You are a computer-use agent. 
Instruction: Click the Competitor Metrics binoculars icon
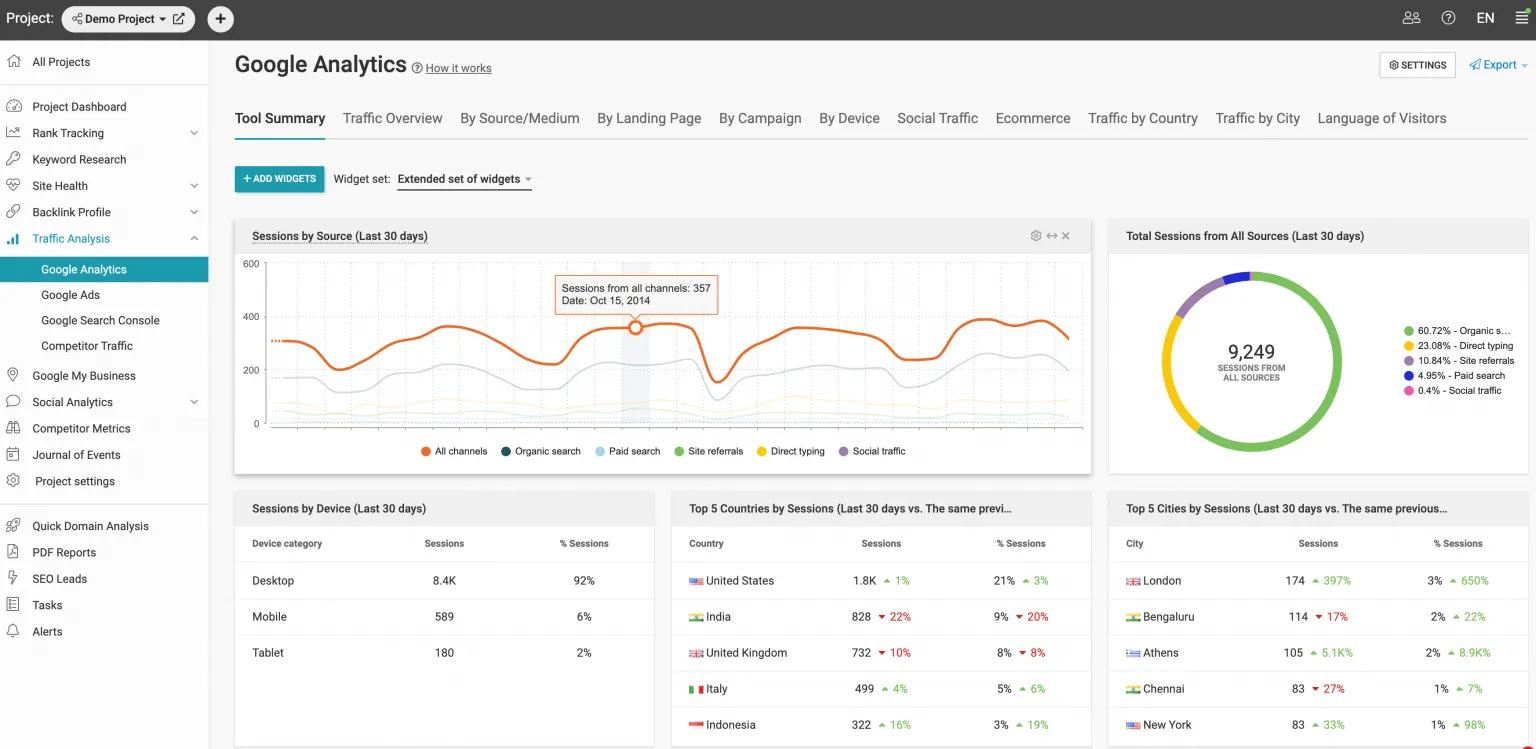[x=14, y=428]
